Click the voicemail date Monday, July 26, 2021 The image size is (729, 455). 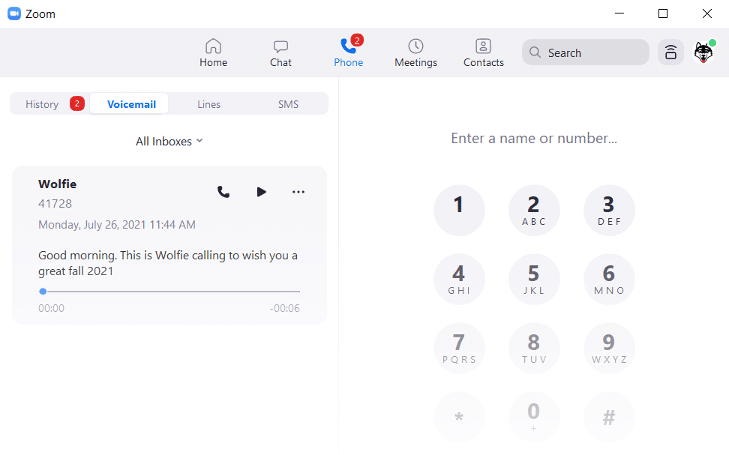pyautogui.click(x=117, y=225)
